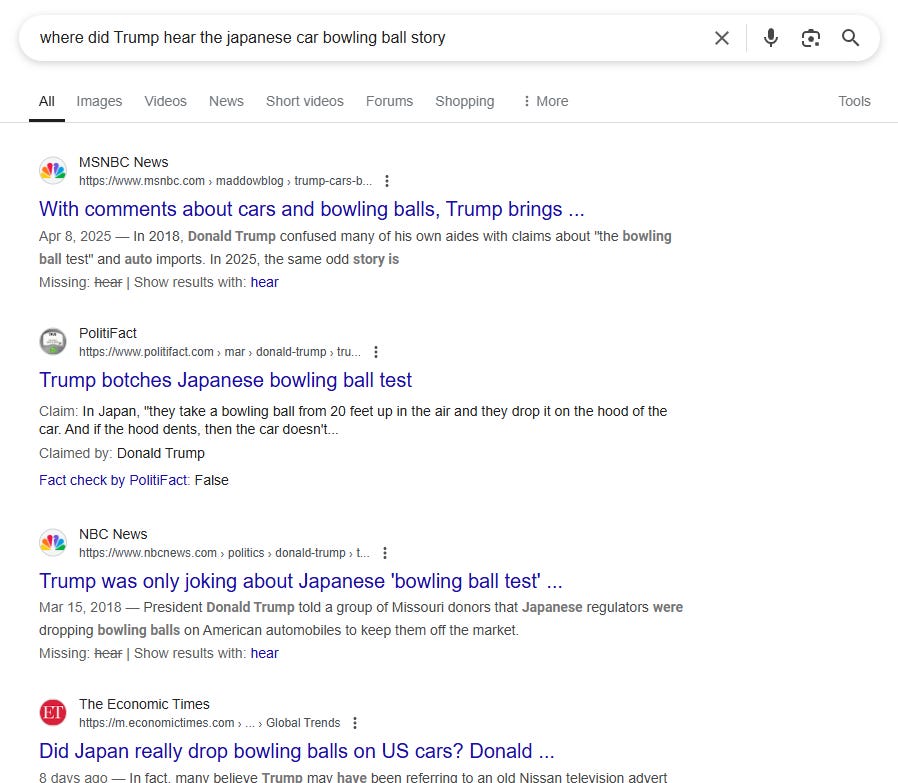Viewport: 898px width, 783px height.
Task: Click the 'MSNBC News' source name
Action: (124, 163)
